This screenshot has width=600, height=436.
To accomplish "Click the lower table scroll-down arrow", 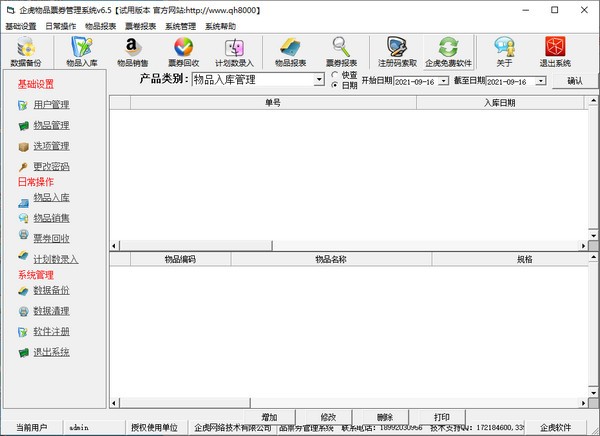I will (593, 393).
